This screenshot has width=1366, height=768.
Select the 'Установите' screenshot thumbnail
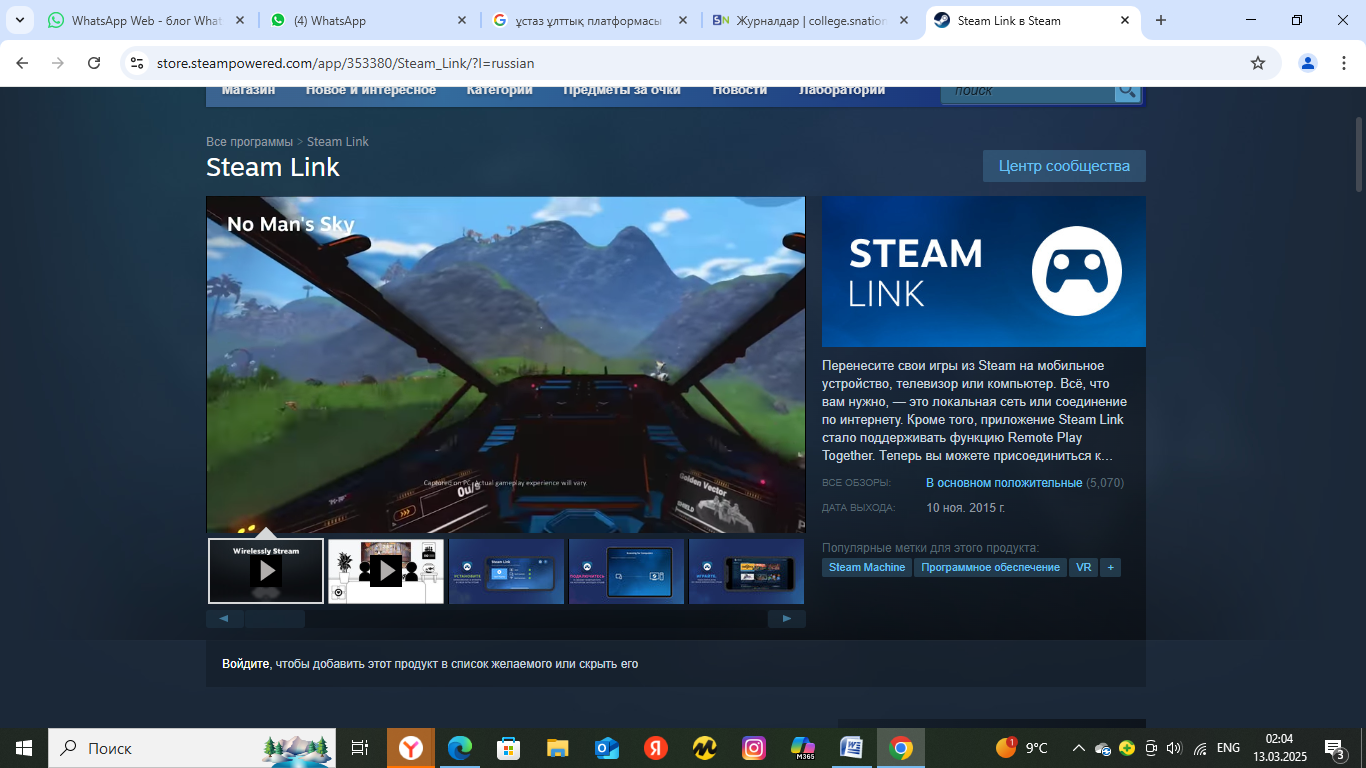pyautogui.click(x=506, y=571)
